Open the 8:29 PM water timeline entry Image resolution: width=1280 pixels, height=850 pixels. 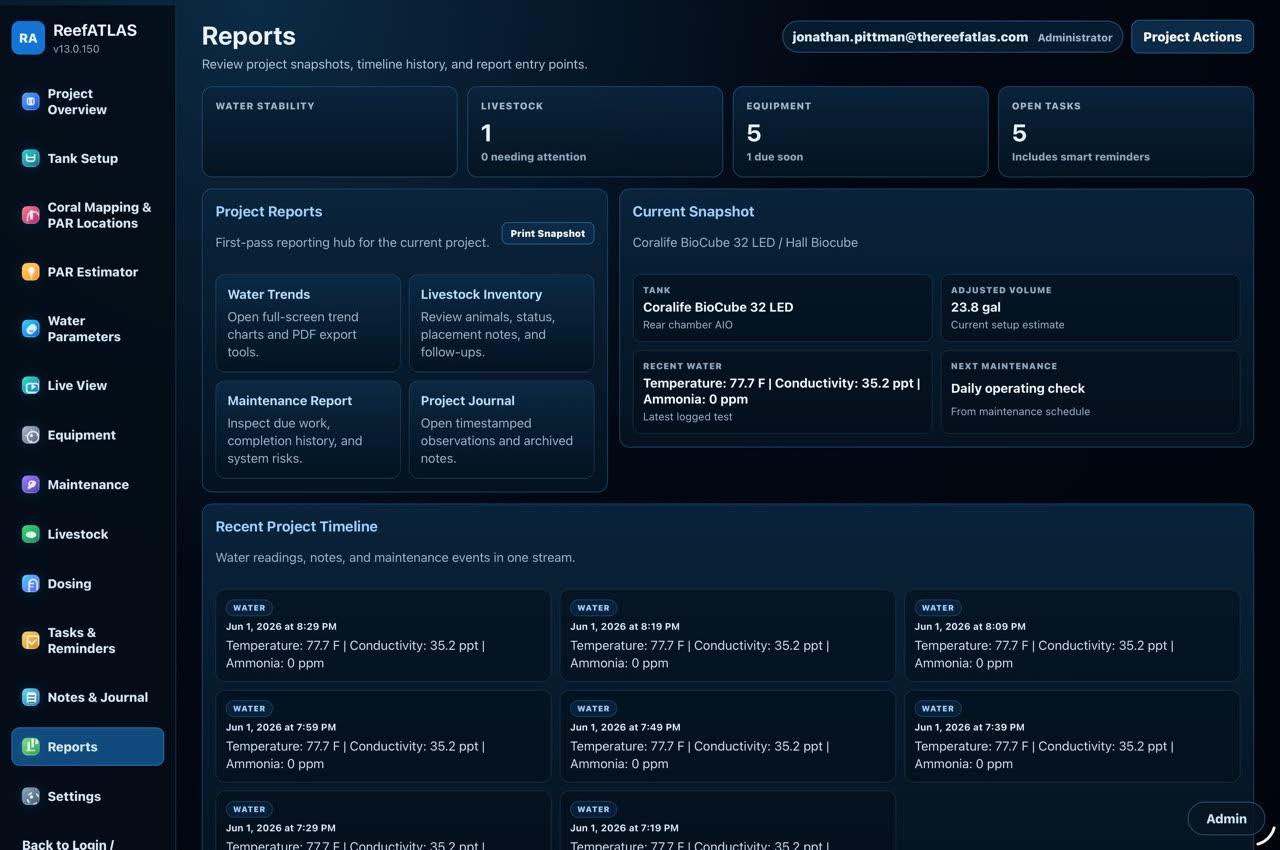pos(383,635)
